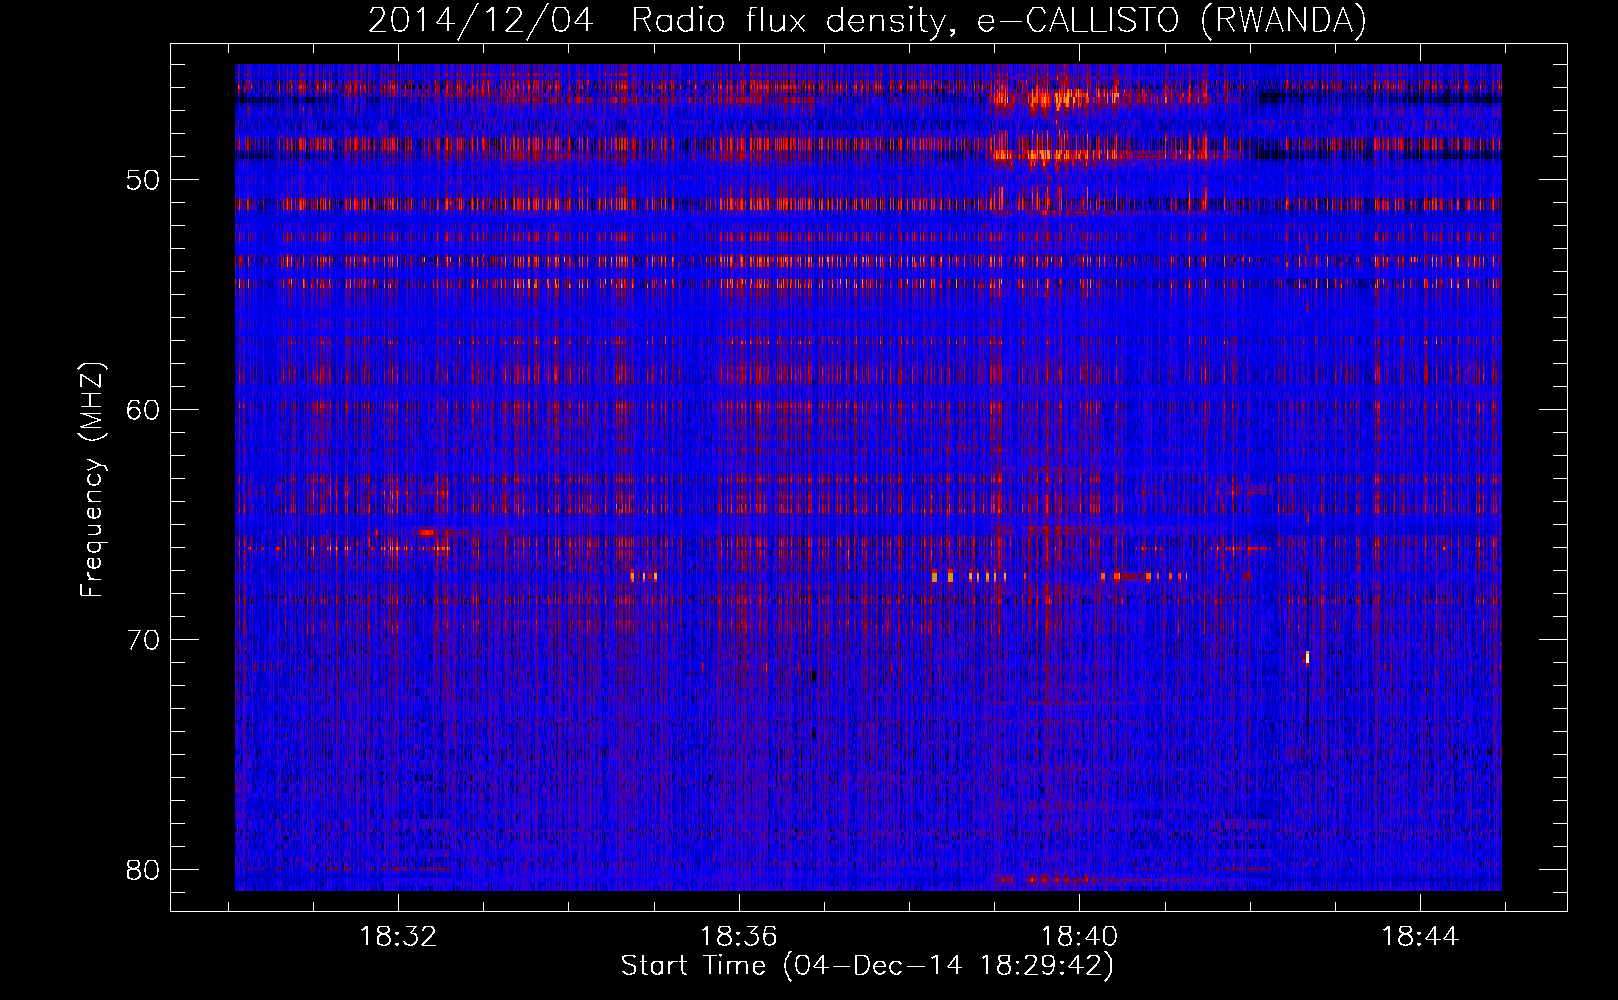Click the 'Frequency (MHZ)' axis label

92,479
